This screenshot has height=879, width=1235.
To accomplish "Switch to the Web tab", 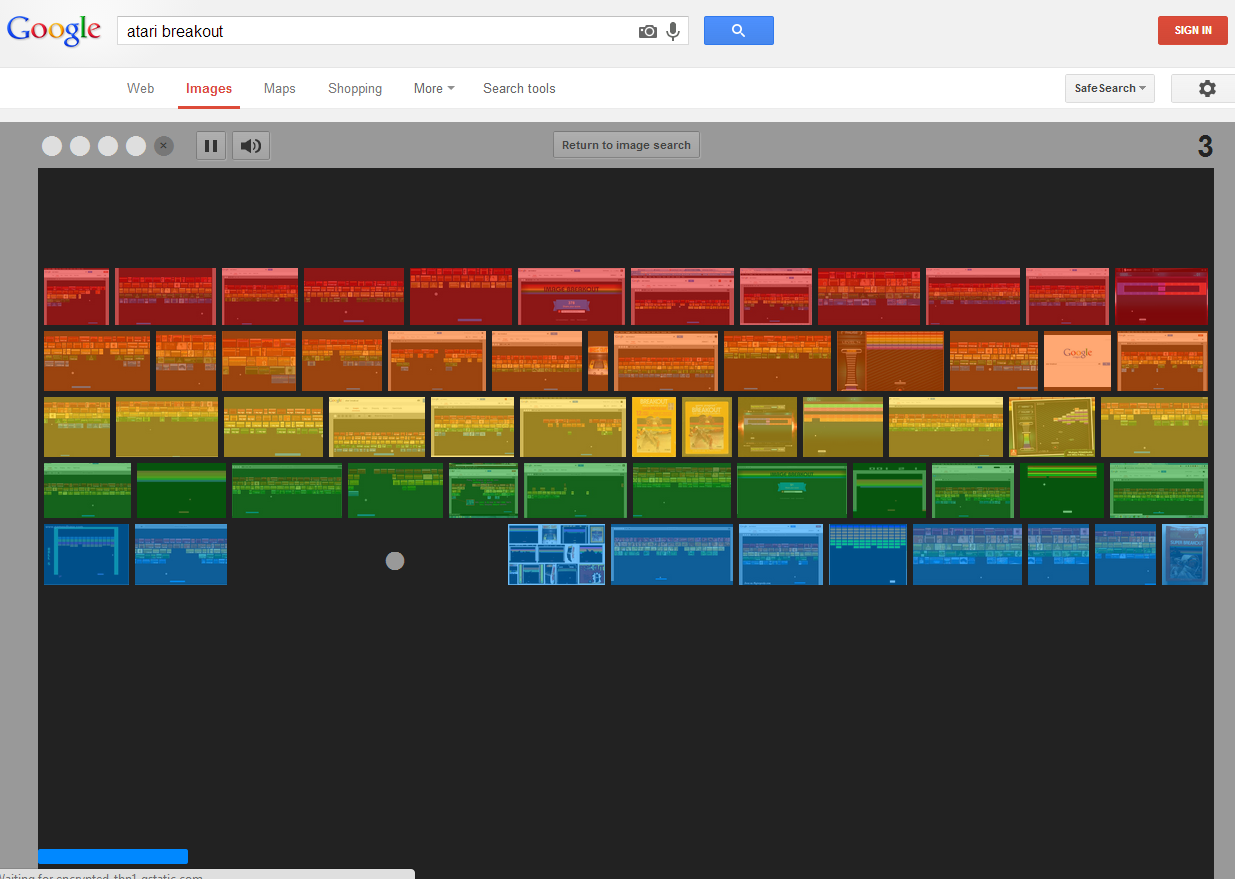I will tap(140, 88).
